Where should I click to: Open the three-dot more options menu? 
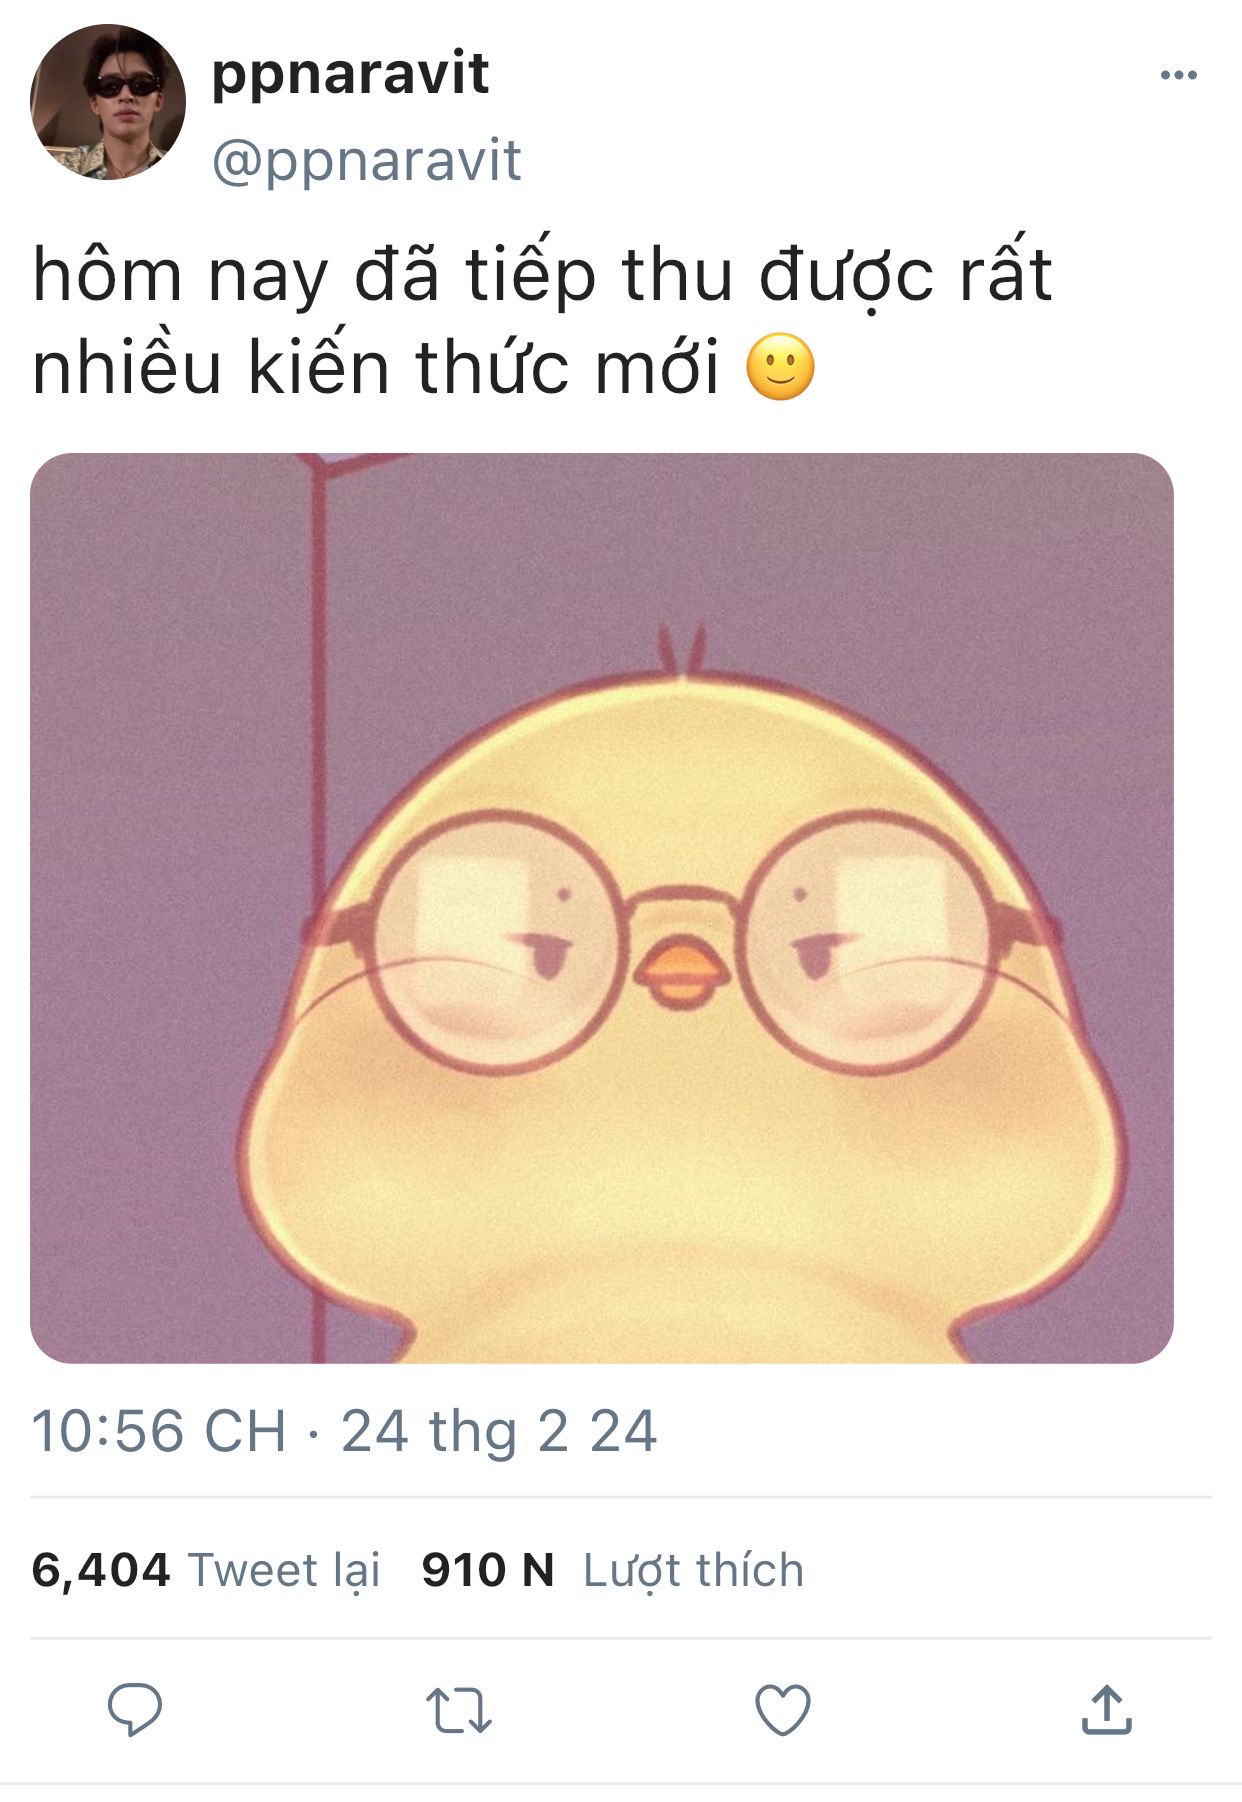point(1178,75)
